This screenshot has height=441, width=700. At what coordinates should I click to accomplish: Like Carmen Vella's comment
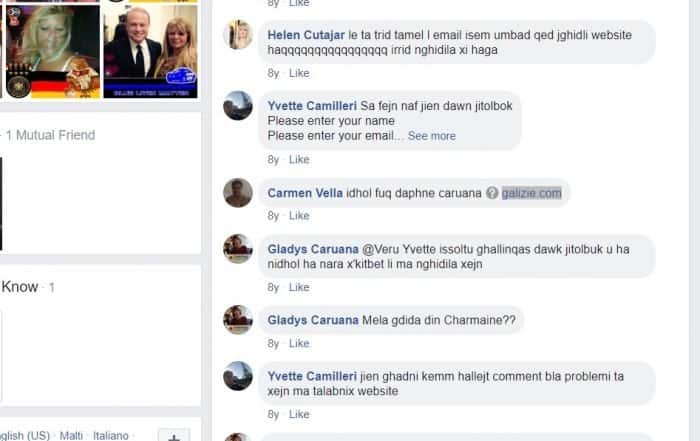[x=299, y=216]
